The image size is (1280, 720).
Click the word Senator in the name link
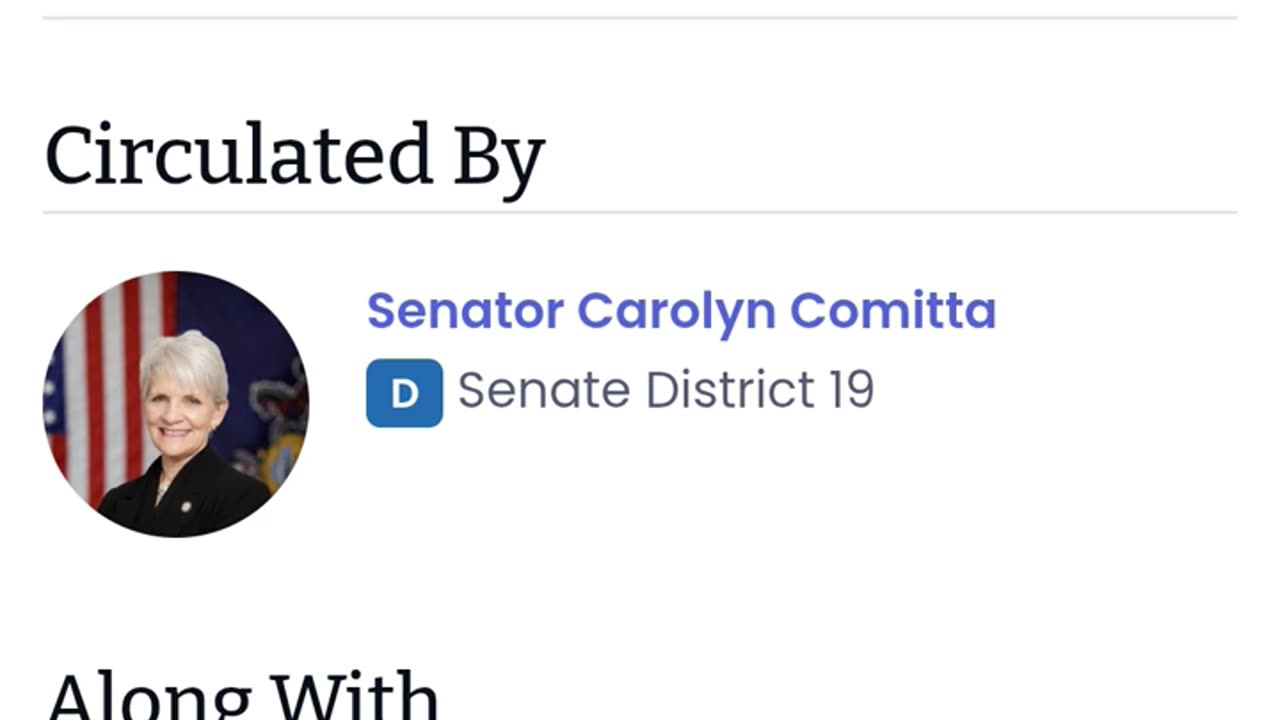pos(465,311)
